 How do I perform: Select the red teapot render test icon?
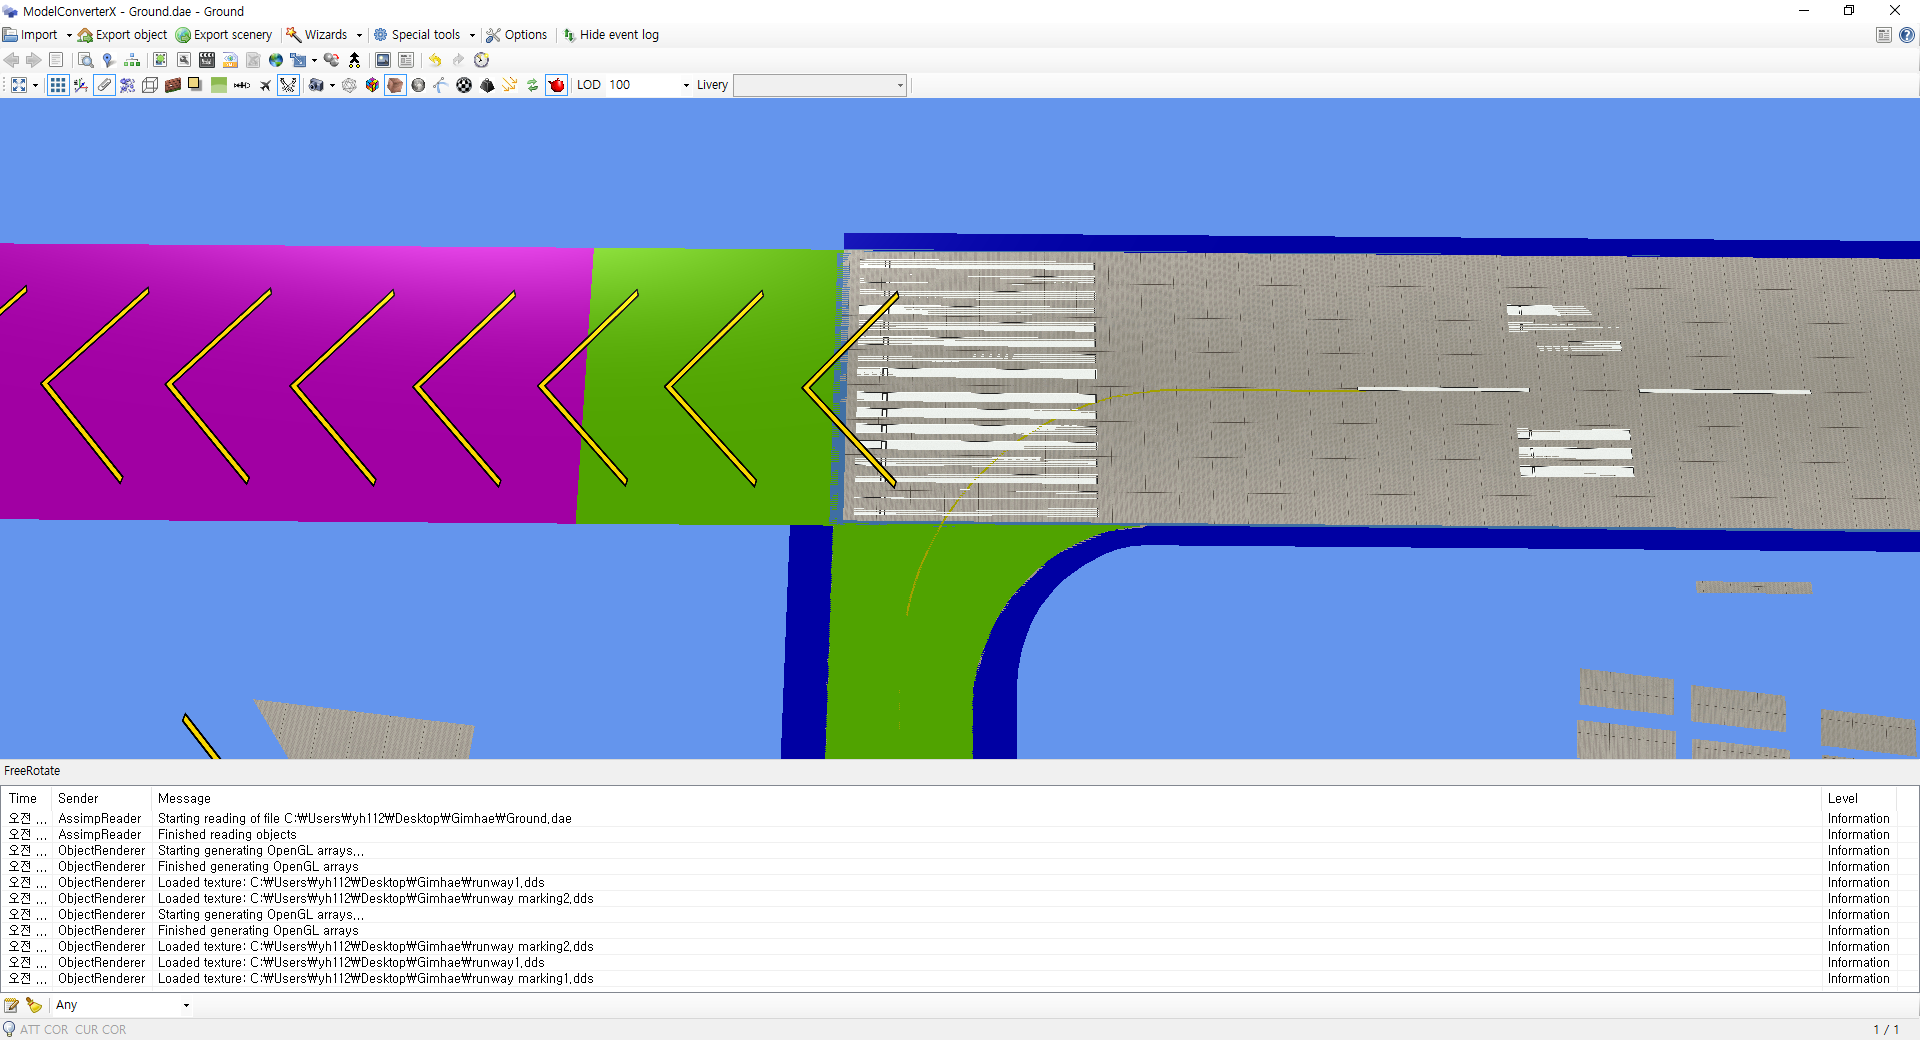(x=556, y=85)
